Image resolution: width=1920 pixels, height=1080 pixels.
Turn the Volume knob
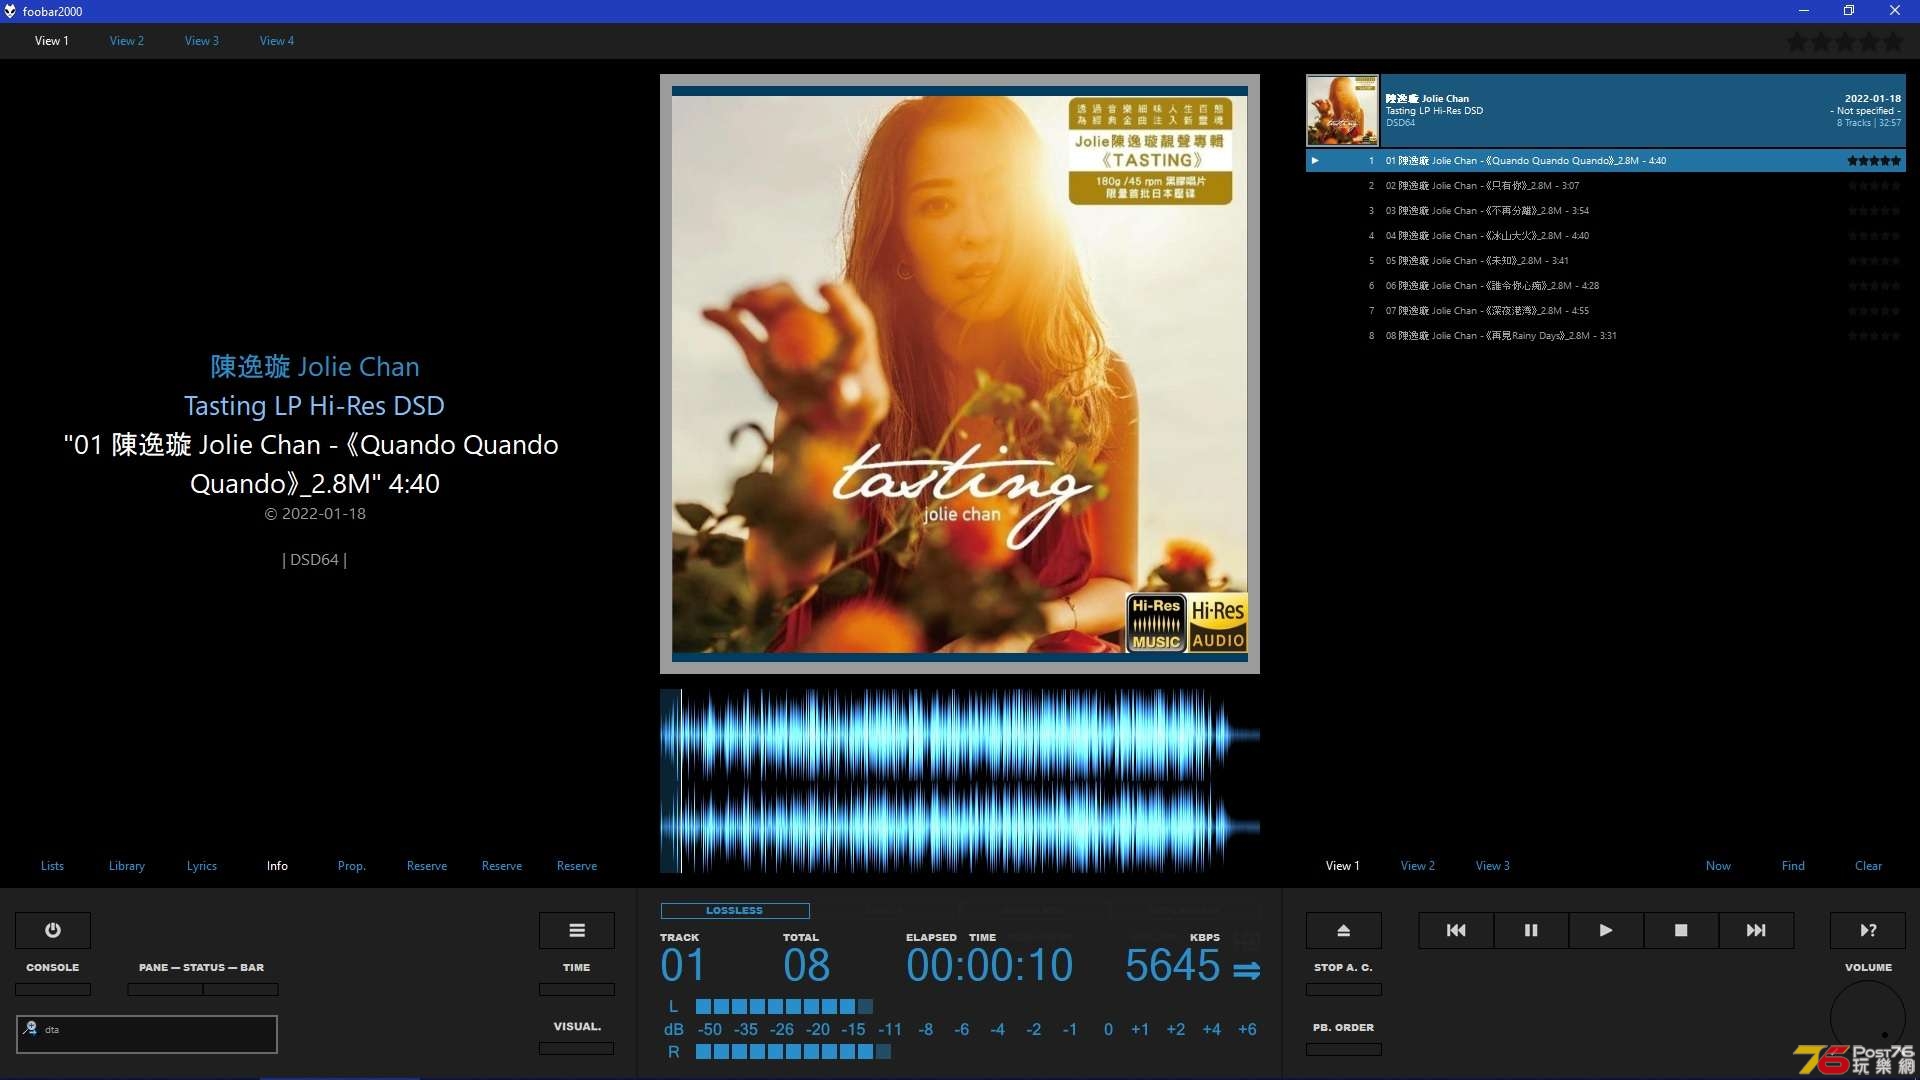[x=1868, y=1018]
